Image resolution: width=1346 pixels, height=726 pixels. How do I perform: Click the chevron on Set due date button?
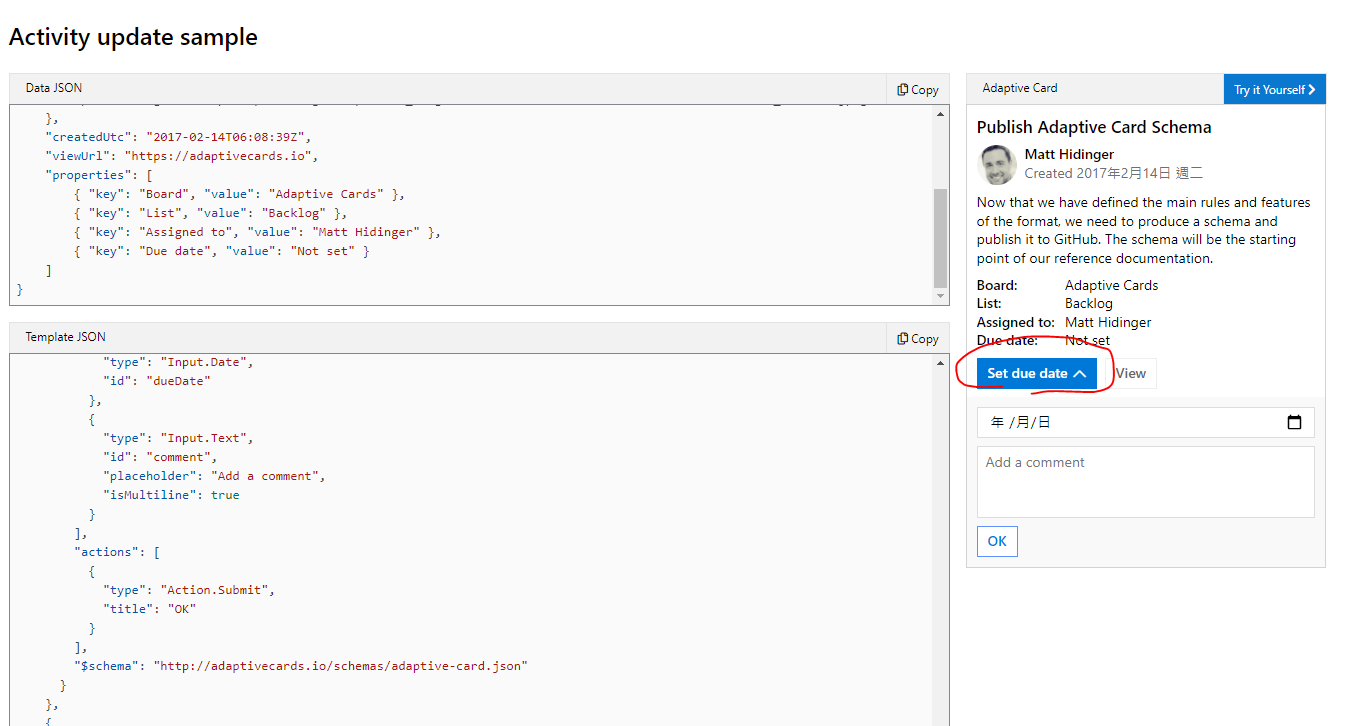(x=1077, y=372)
